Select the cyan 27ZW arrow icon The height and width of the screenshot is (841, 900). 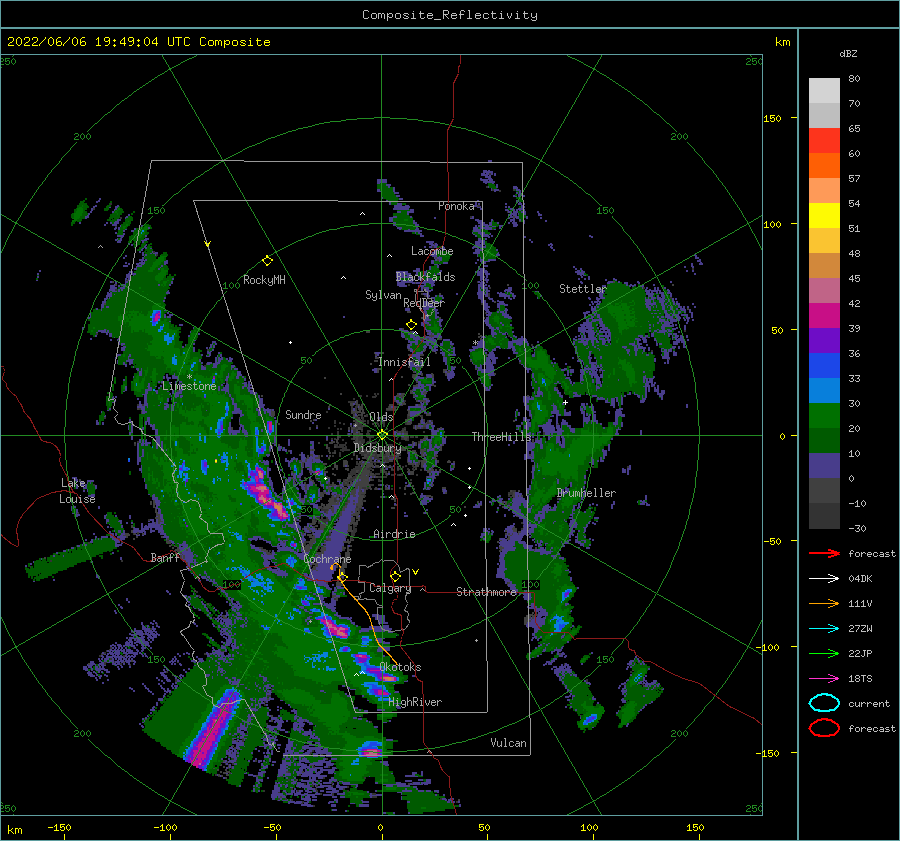[824, 629]
